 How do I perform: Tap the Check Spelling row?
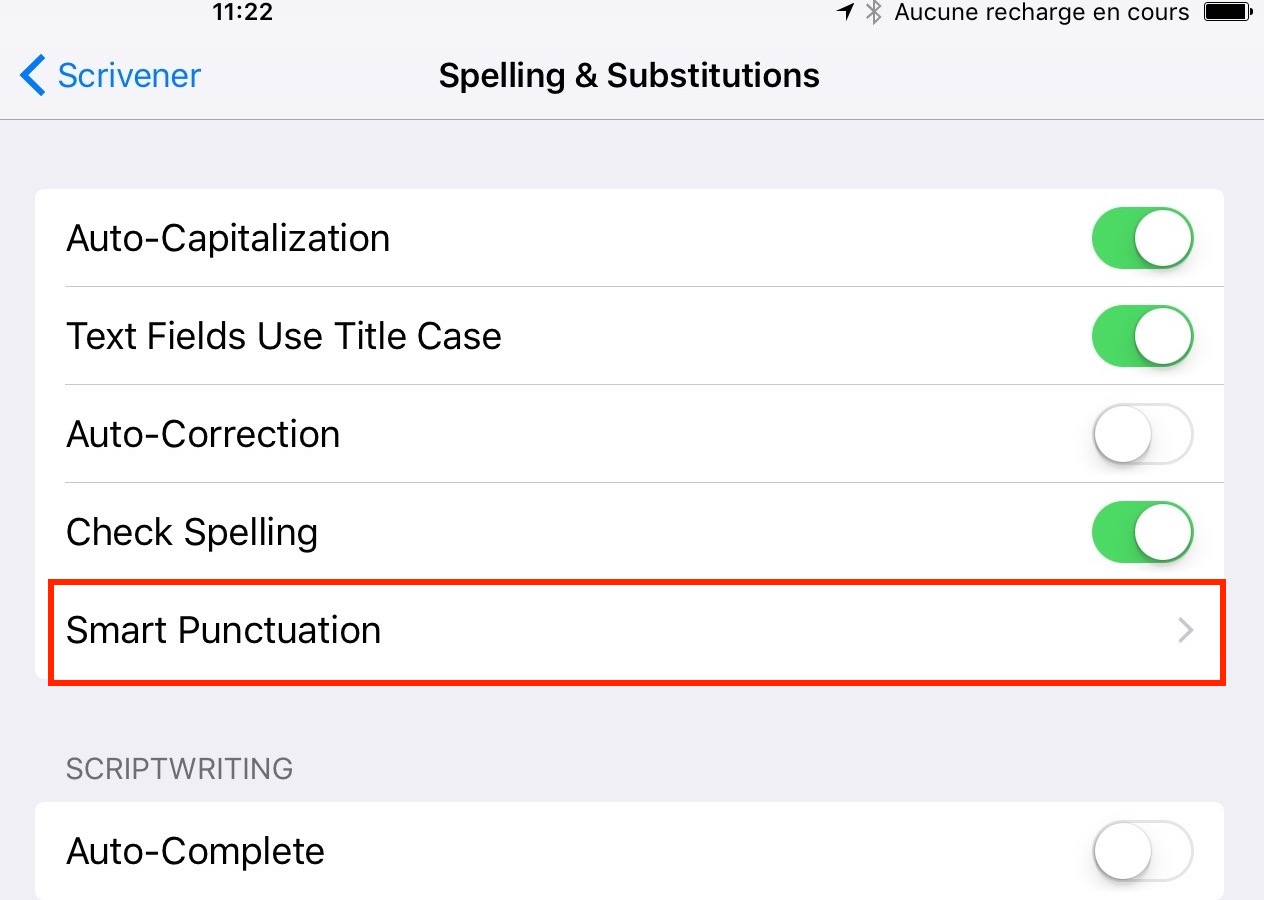click(x=192, y=531)
